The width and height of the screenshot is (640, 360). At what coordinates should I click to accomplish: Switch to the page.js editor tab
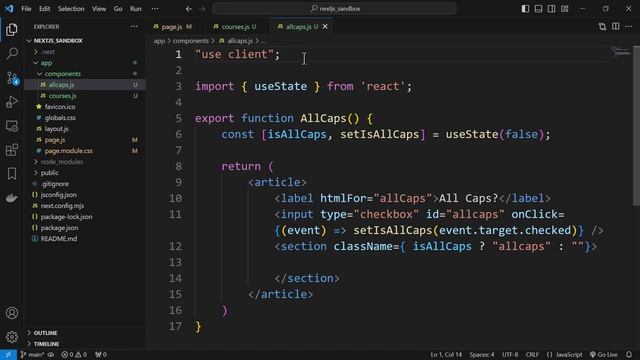coord(172,27)
